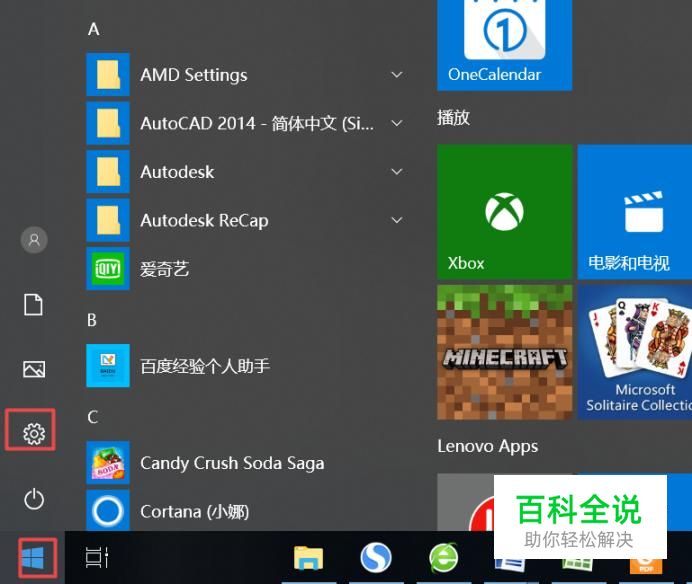Click the Autodesk folder icon
This screenshot has width=692, height=584.
(x=108, y=172)
